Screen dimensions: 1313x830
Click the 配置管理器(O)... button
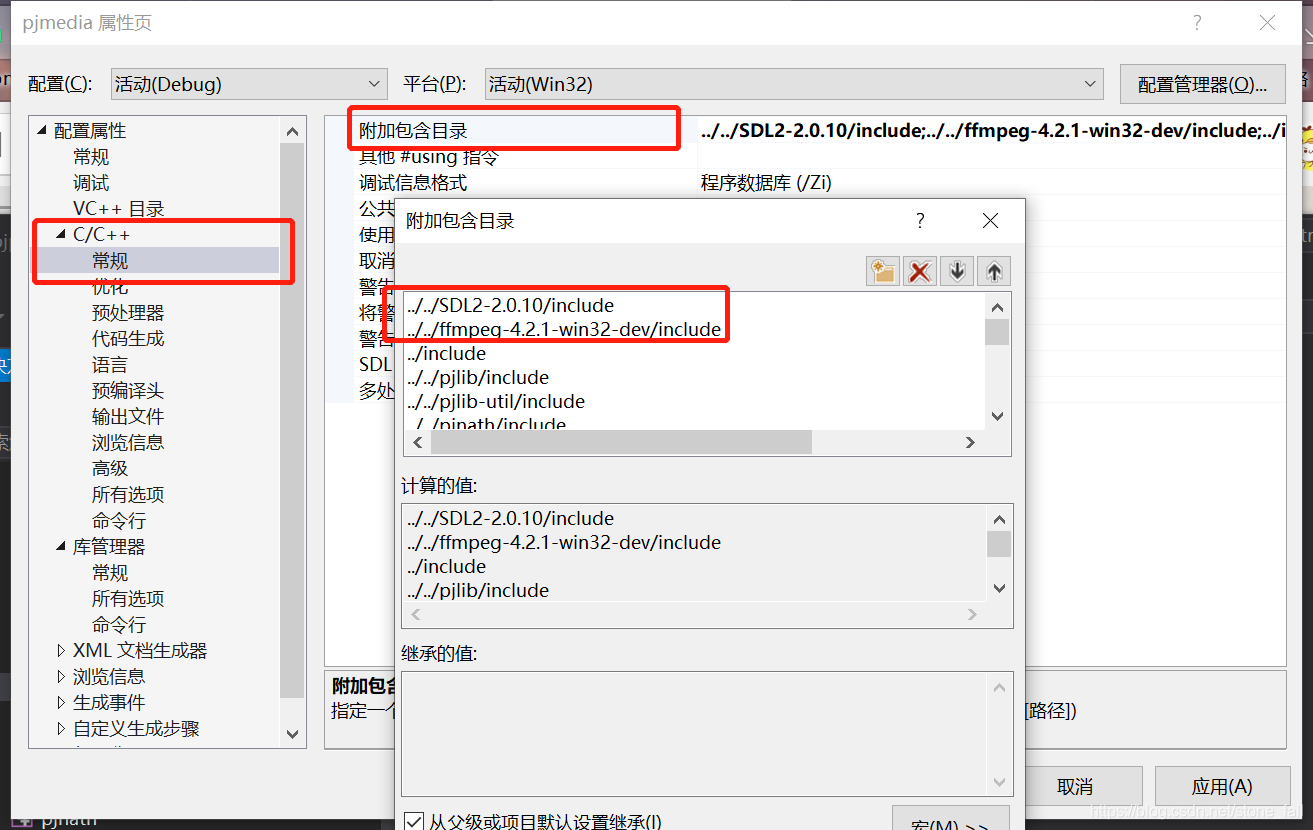click(1202, 84)
